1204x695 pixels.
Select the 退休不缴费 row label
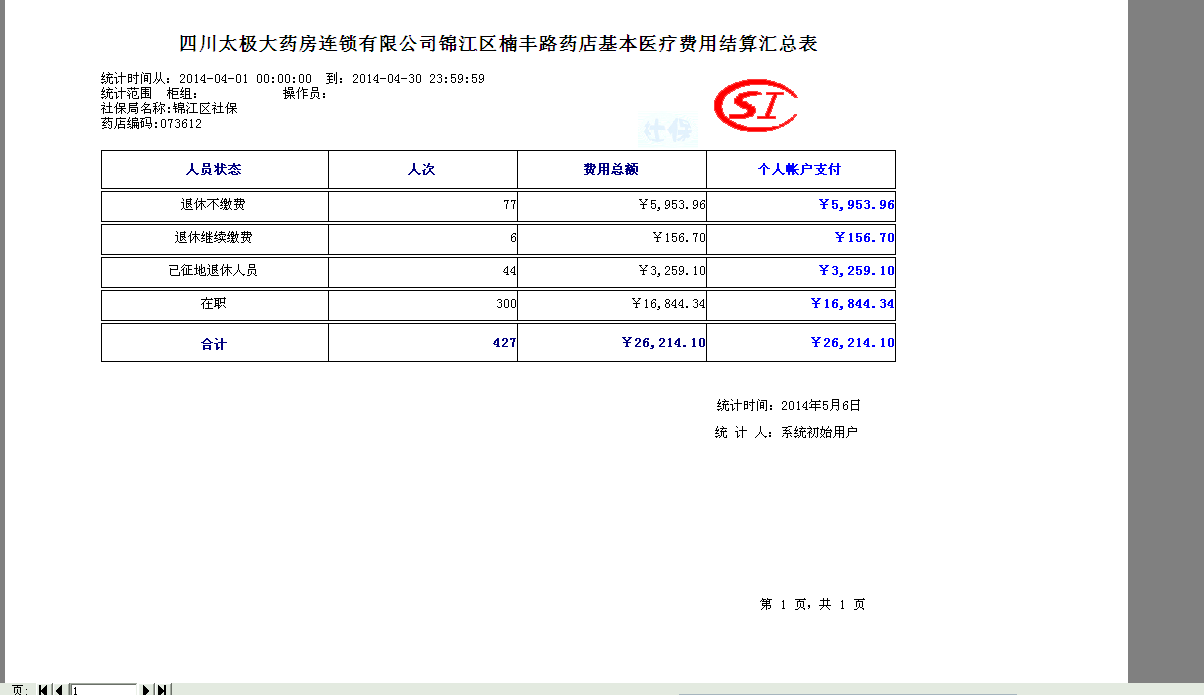coord(214,206)
